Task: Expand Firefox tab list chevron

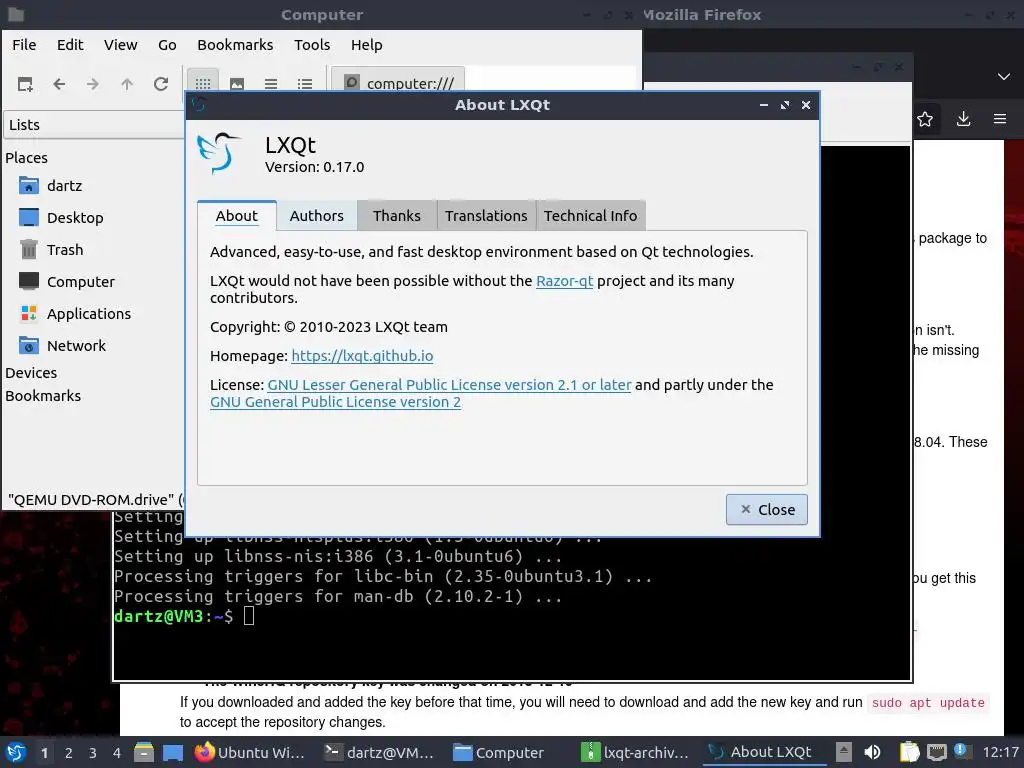Action: [1004, 77]
